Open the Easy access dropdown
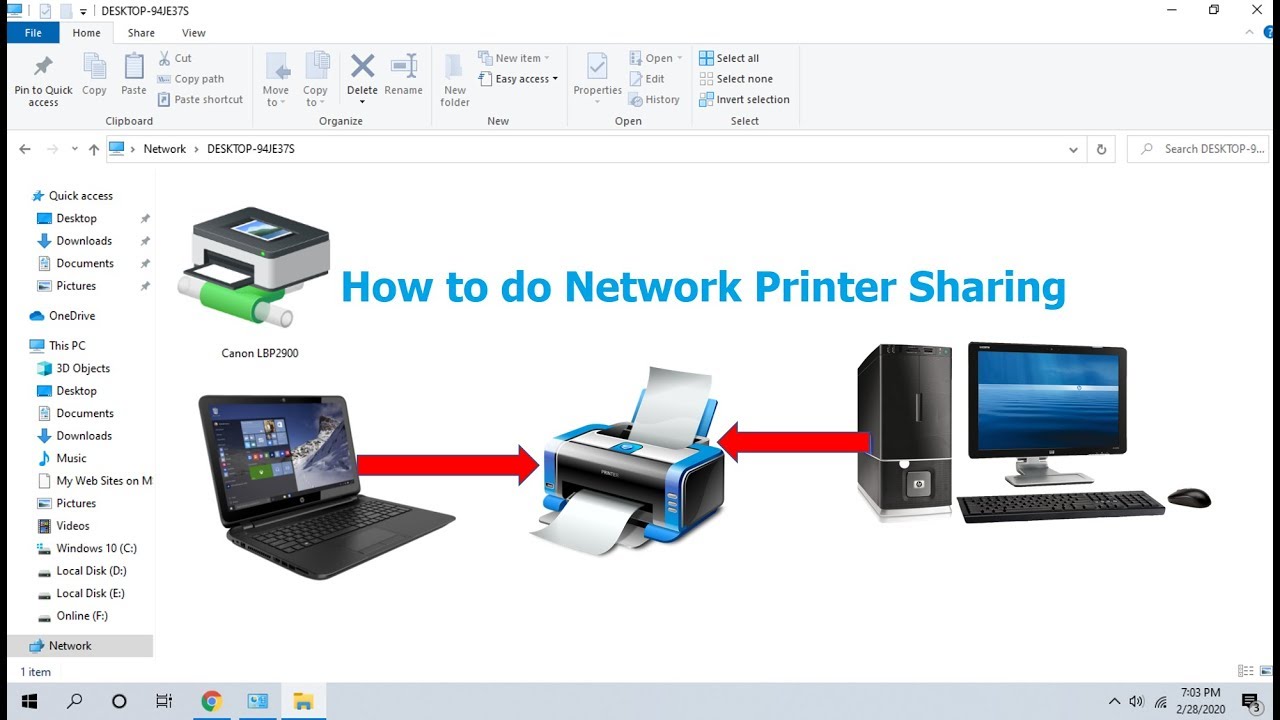This screenshot has width=1280, height=720. tap(517, 78)
